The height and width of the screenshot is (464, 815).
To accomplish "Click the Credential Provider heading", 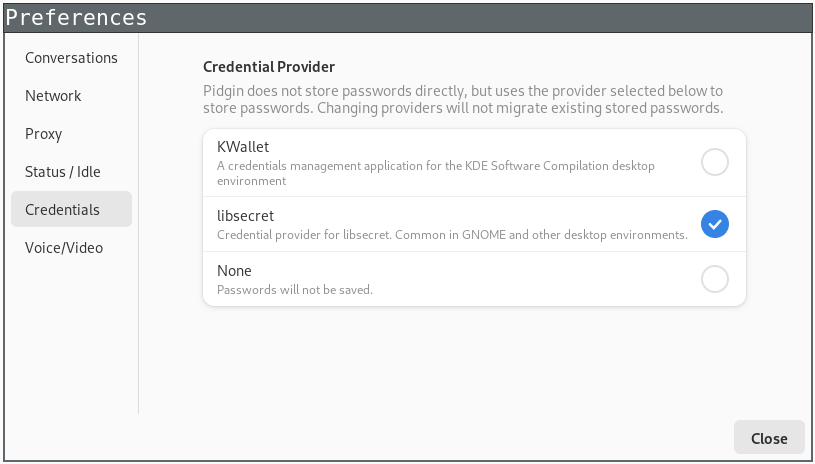I will [x=269, y=67].
